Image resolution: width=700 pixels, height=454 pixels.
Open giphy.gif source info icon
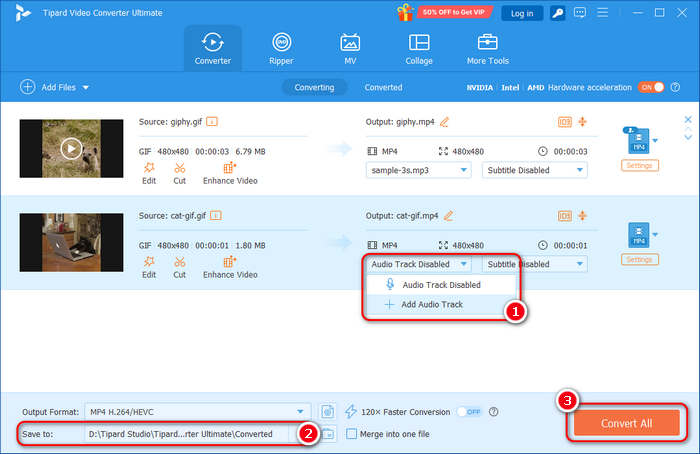point(212,122)
